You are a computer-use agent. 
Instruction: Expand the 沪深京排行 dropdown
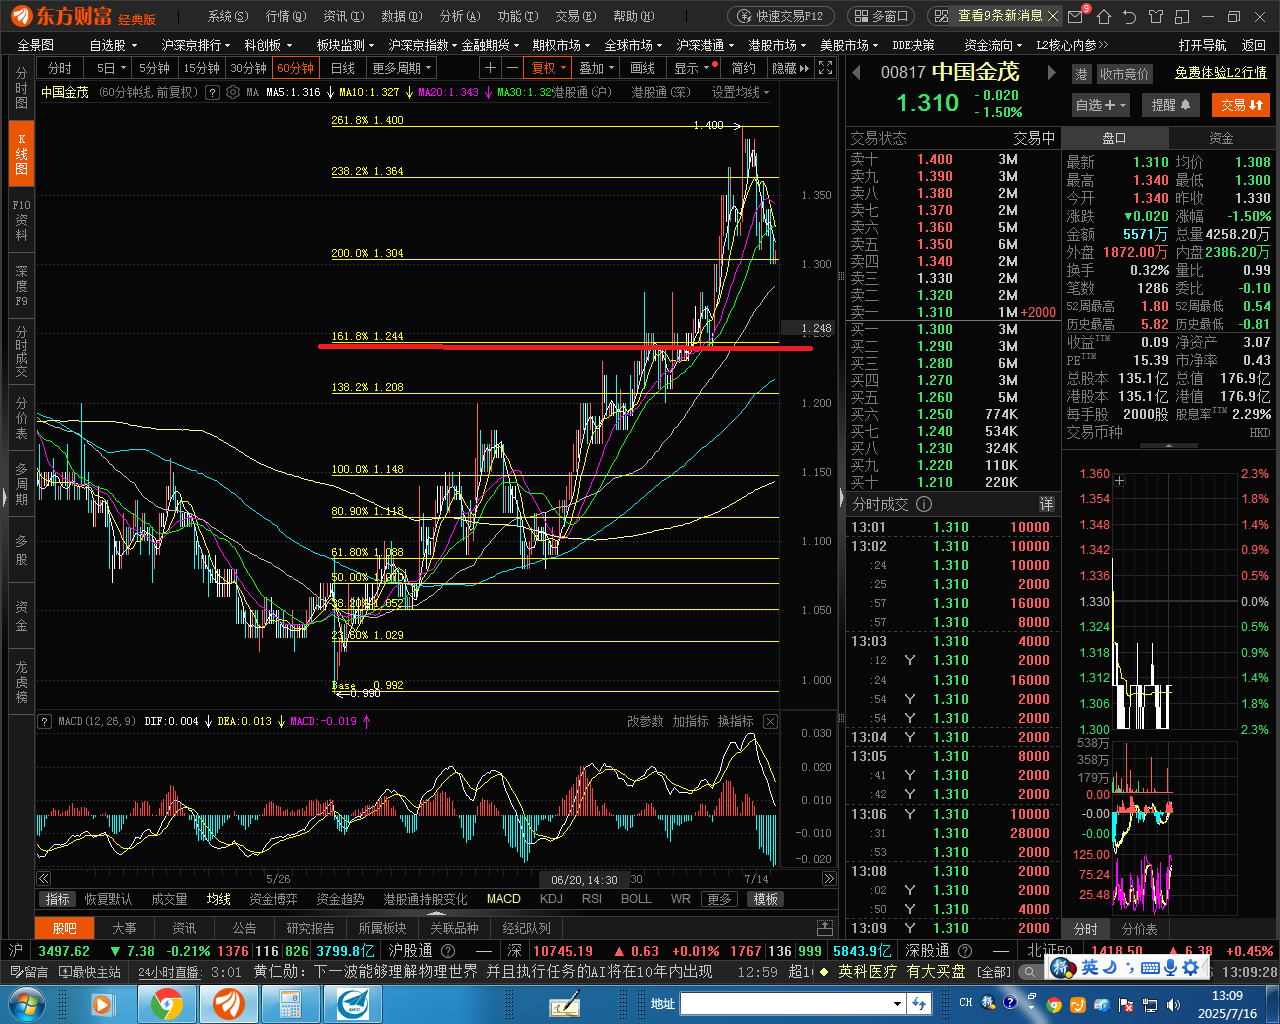click(x=196, y=45)
